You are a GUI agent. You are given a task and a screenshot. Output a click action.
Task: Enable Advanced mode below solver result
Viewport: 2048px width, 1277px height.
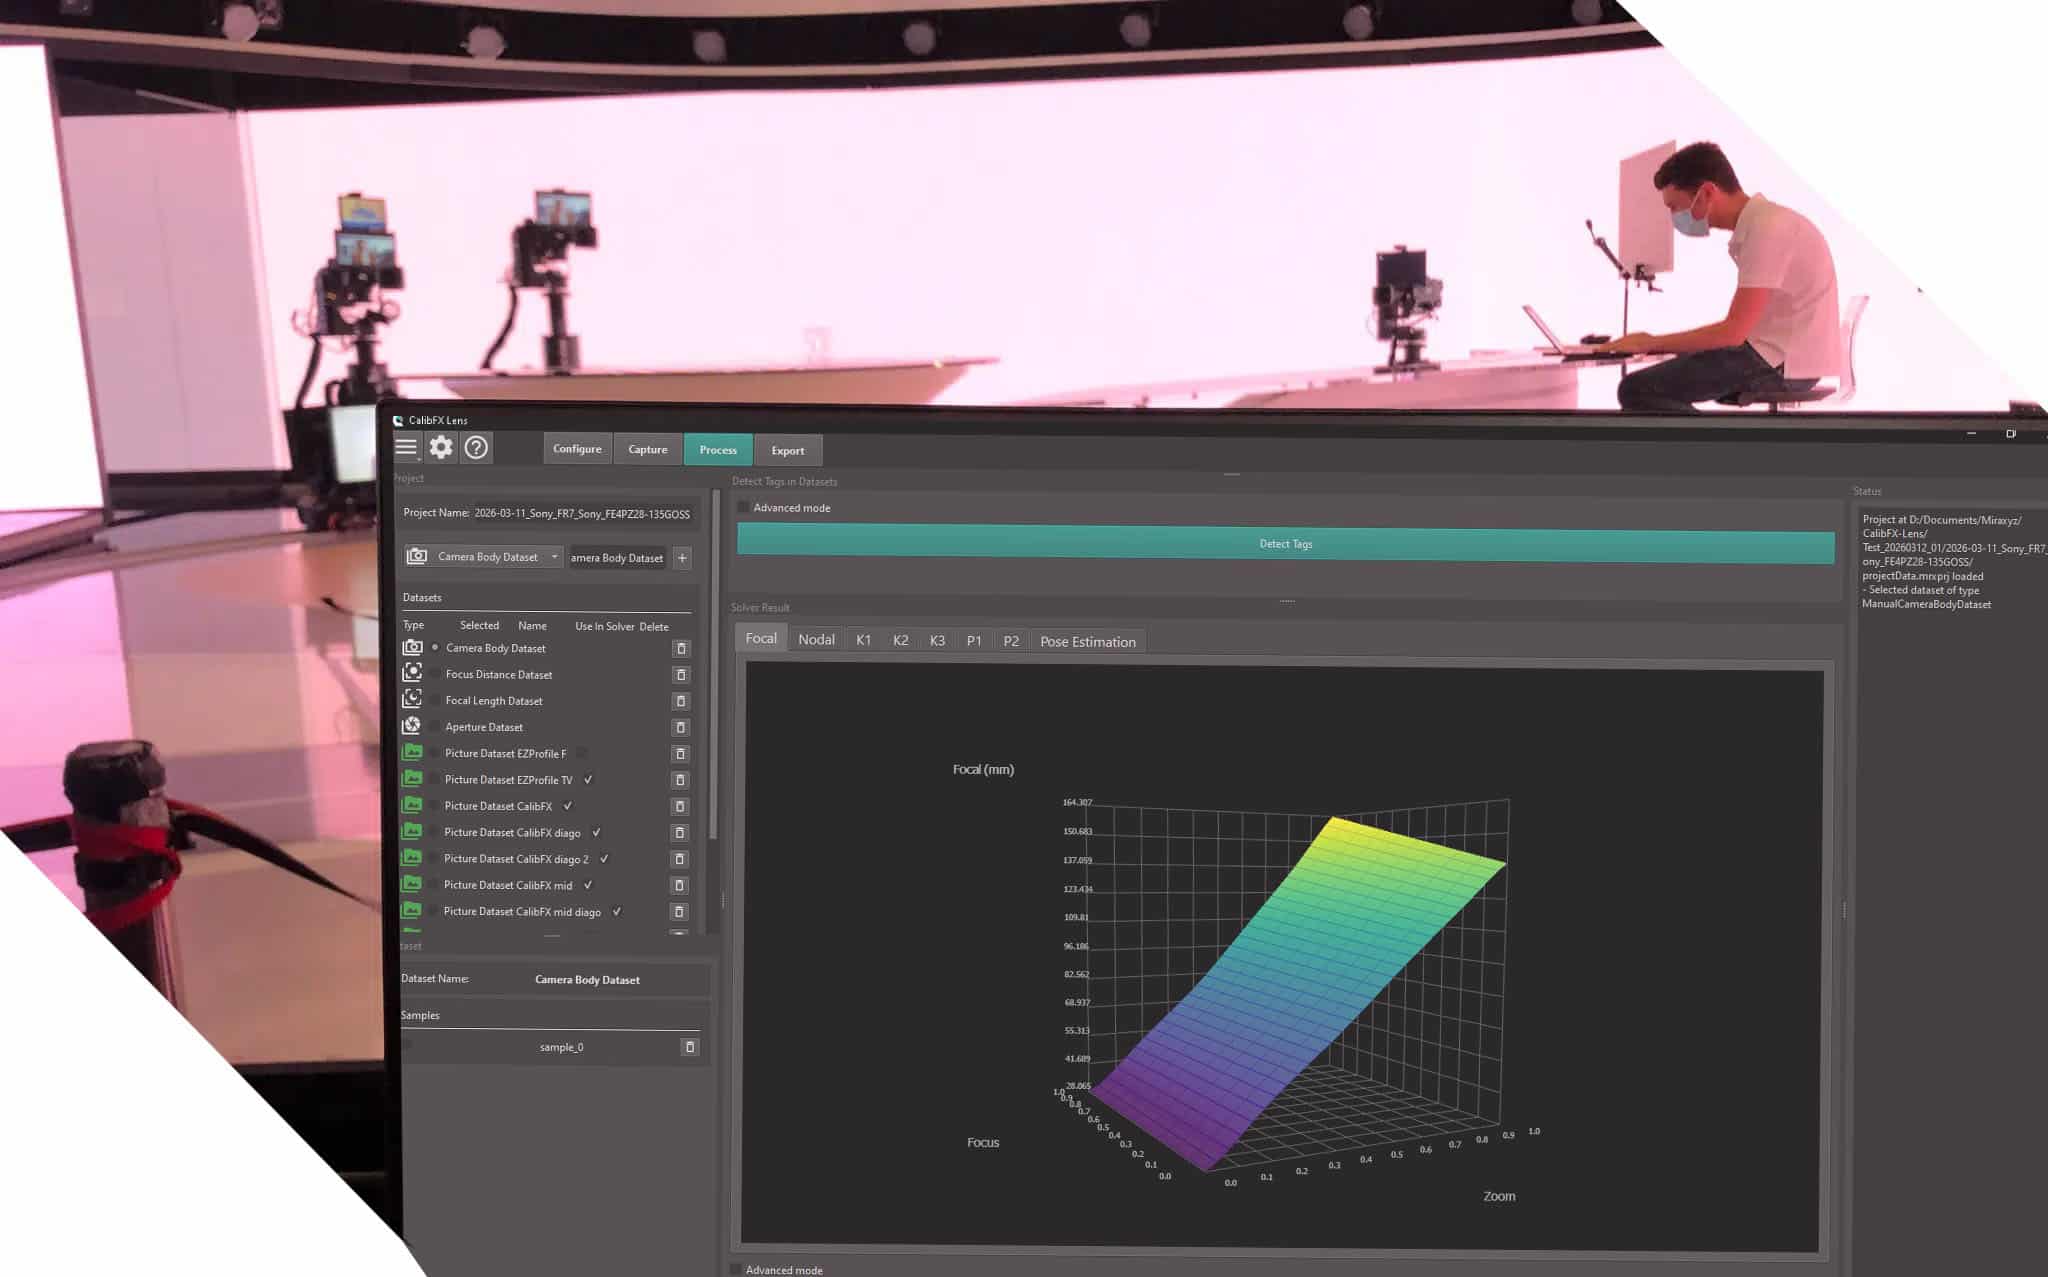[736, 1270]
